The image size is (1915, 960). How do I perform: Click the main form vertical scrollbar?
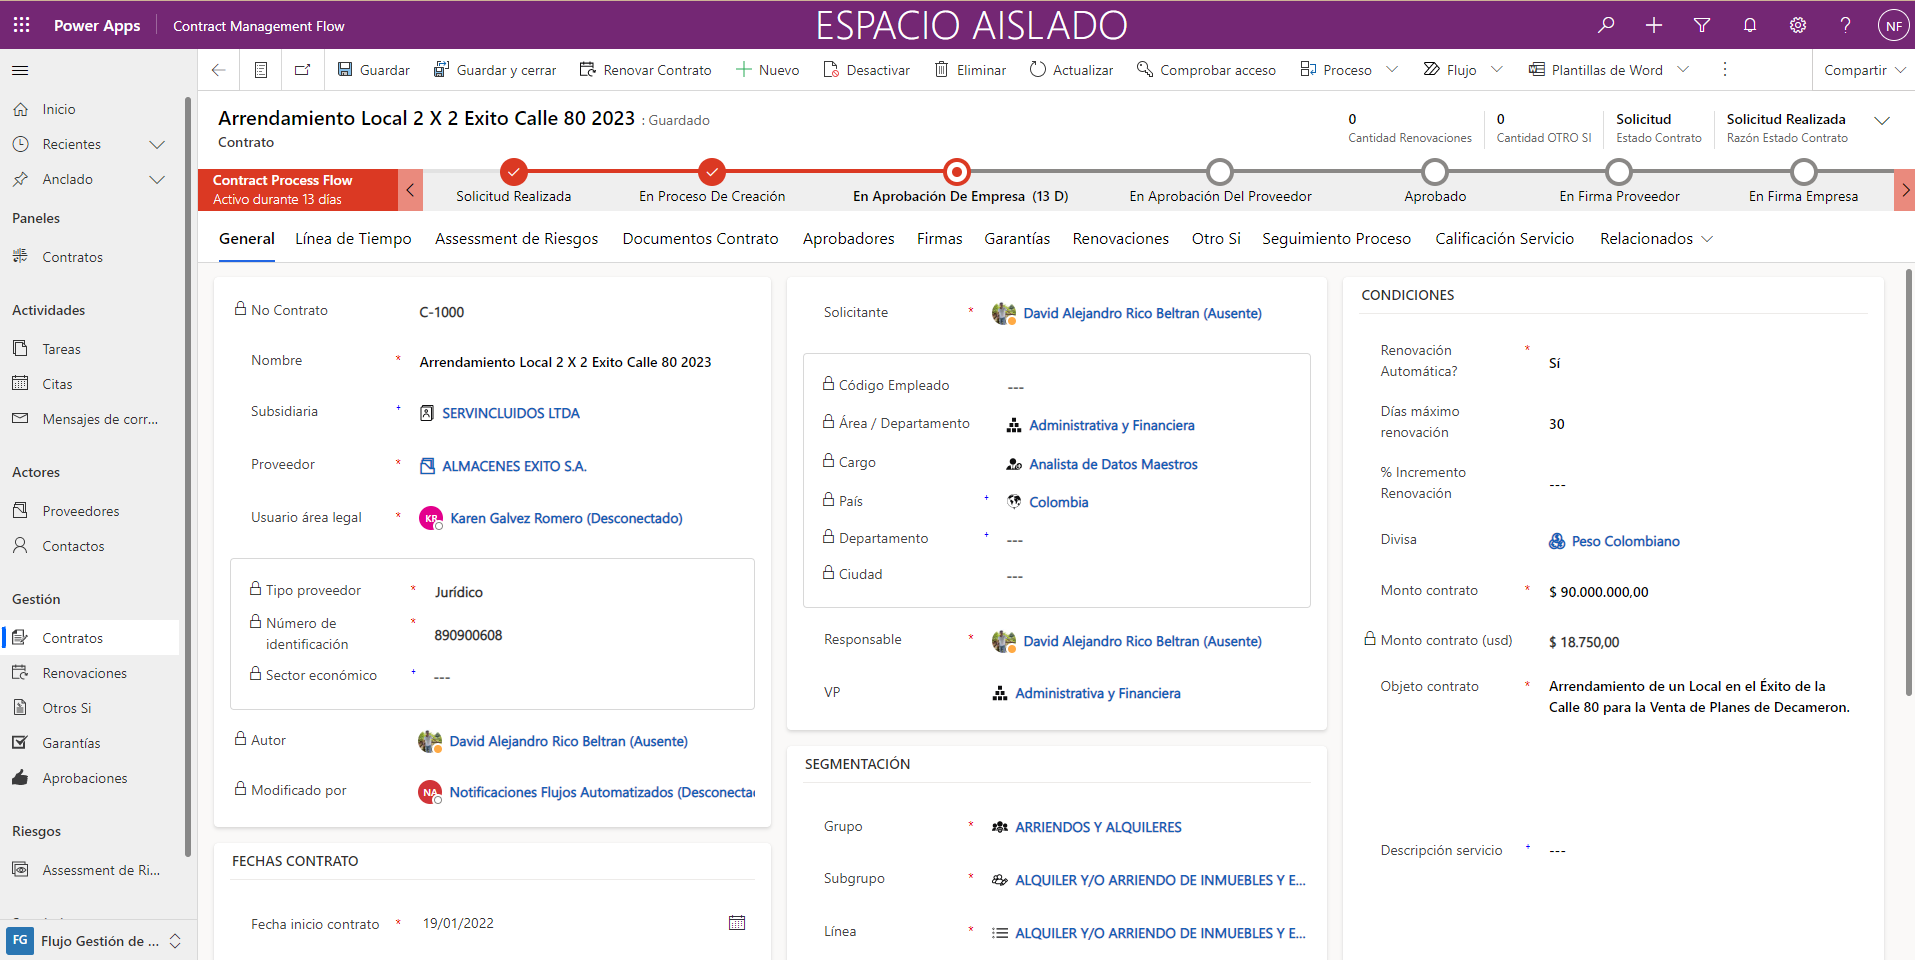(x=1908, y=482)
